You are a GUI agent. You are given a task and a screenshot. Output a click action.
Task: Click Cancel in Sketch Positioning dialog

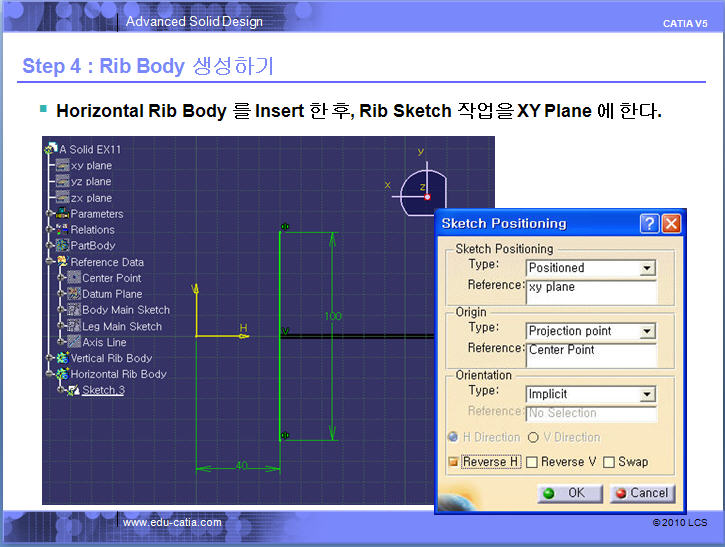tap(641, 493)
